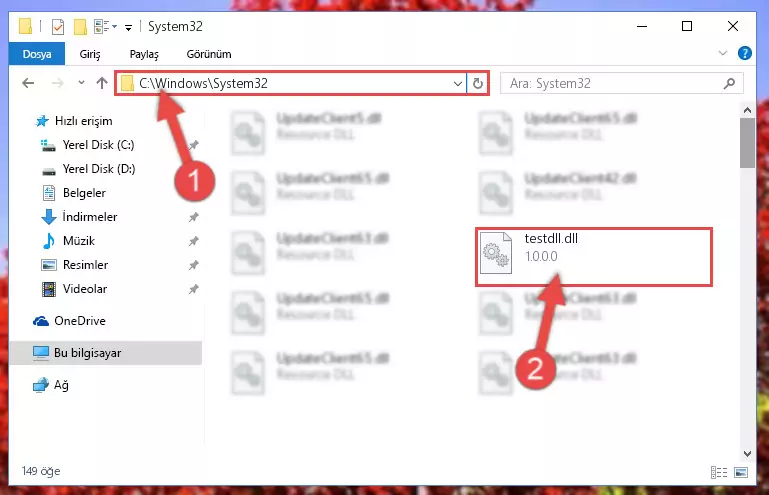Click the Back navigation arrow
This screenshot has width=769, height=495.
[28, 83]
